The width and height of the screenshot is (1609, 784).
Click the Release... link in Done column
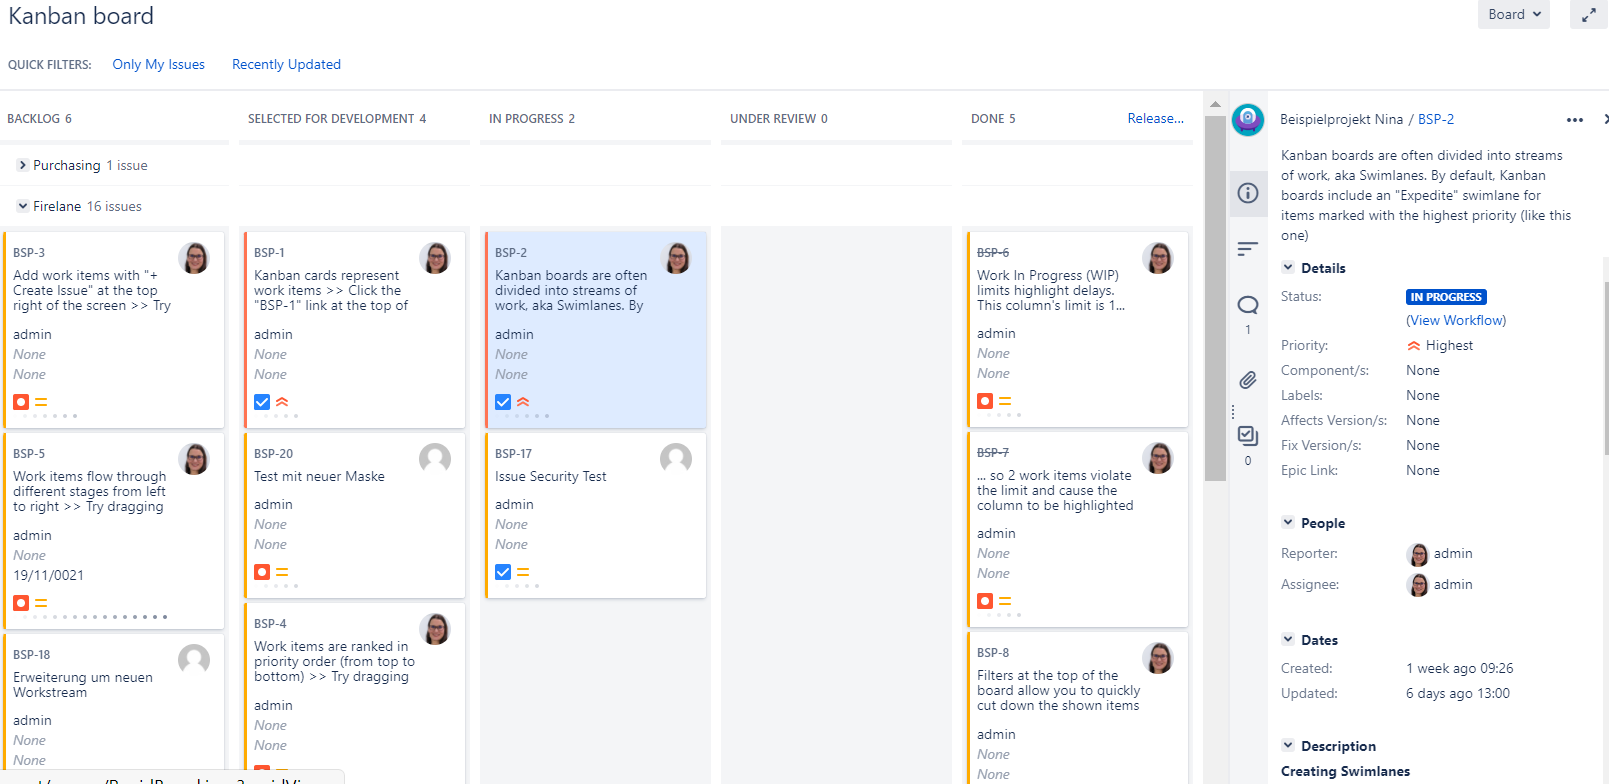pos(1155,118)
